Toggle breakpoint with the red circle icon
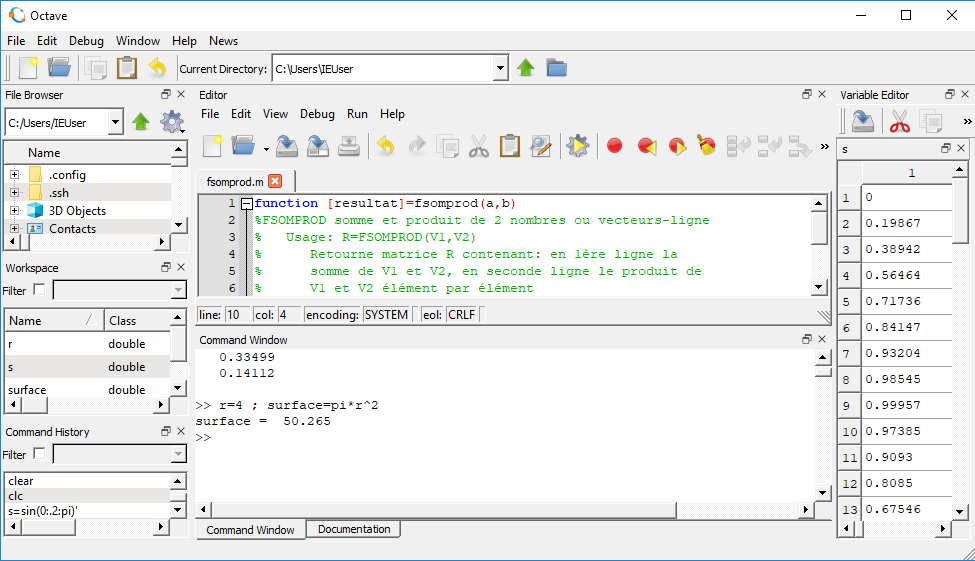The width and height of the screenshot is (975, 561). coord(614,146)
